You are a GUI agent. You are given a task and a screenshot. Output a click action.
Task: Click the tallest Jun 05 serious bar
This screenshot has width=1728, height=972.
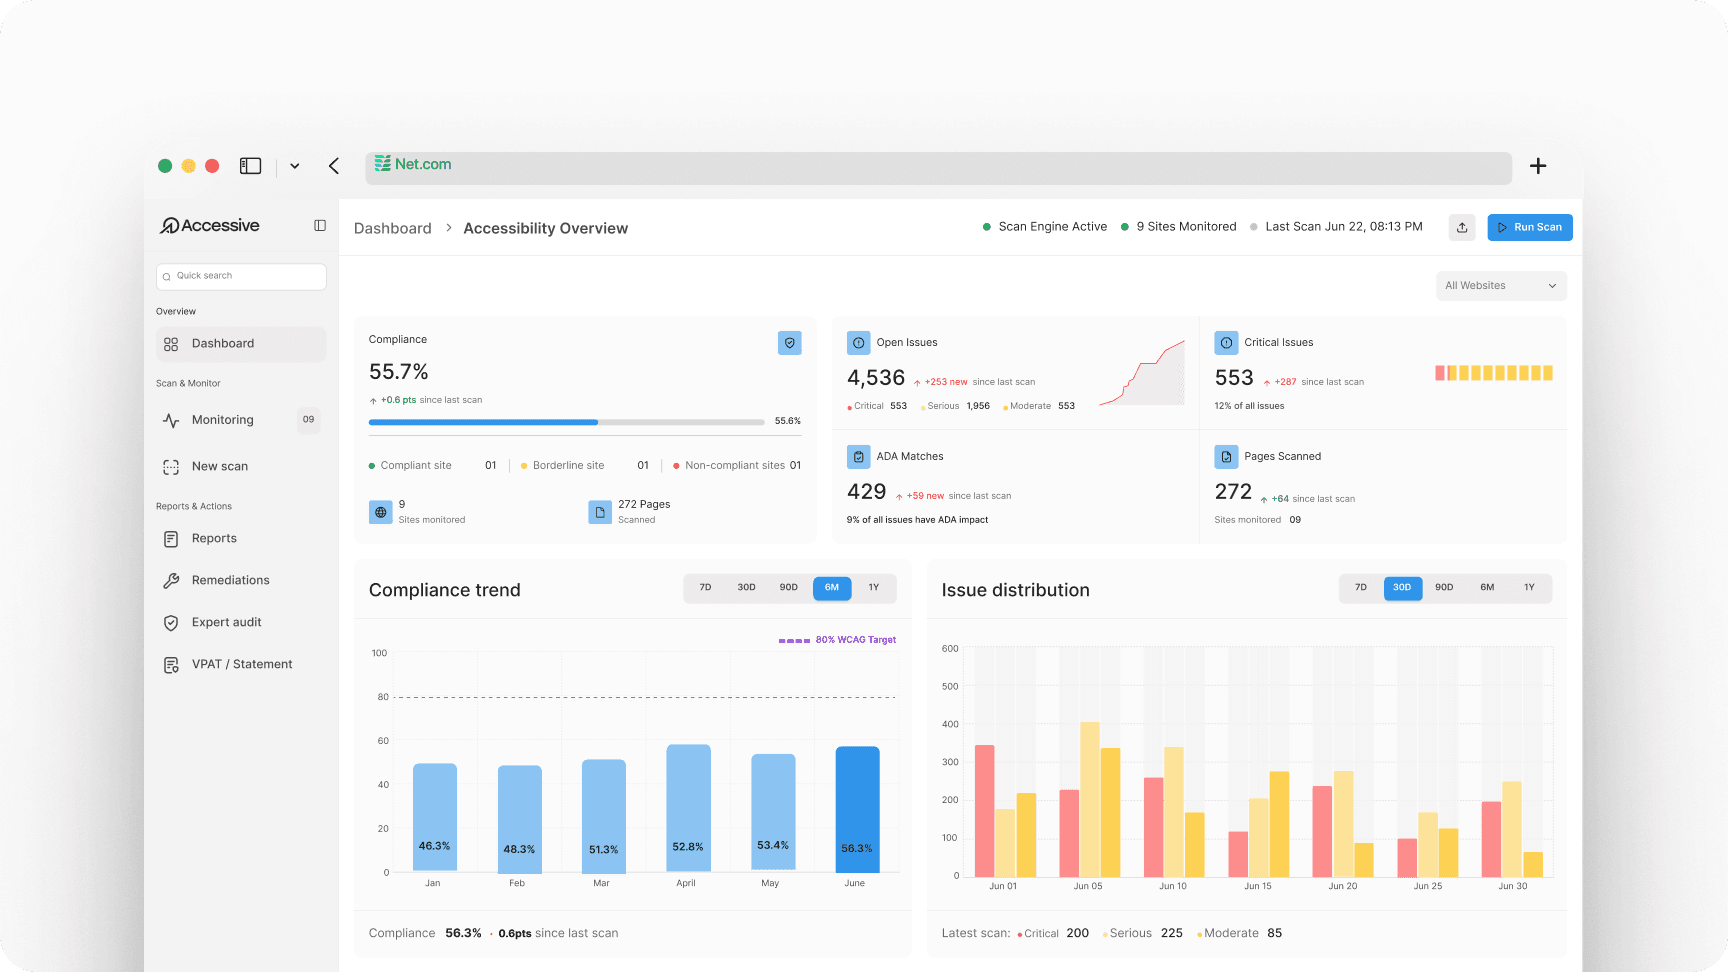click(1090, 800)
